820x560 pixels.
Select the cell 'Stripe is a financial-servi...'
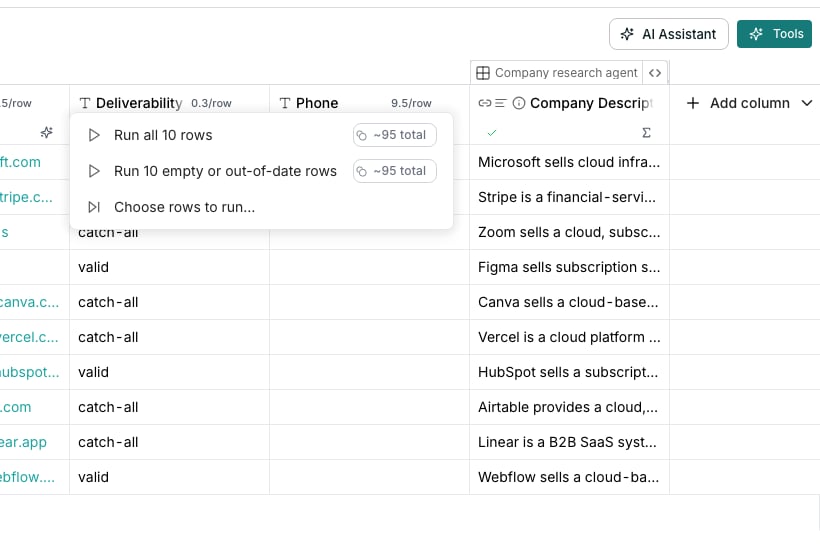click(570, 197)
